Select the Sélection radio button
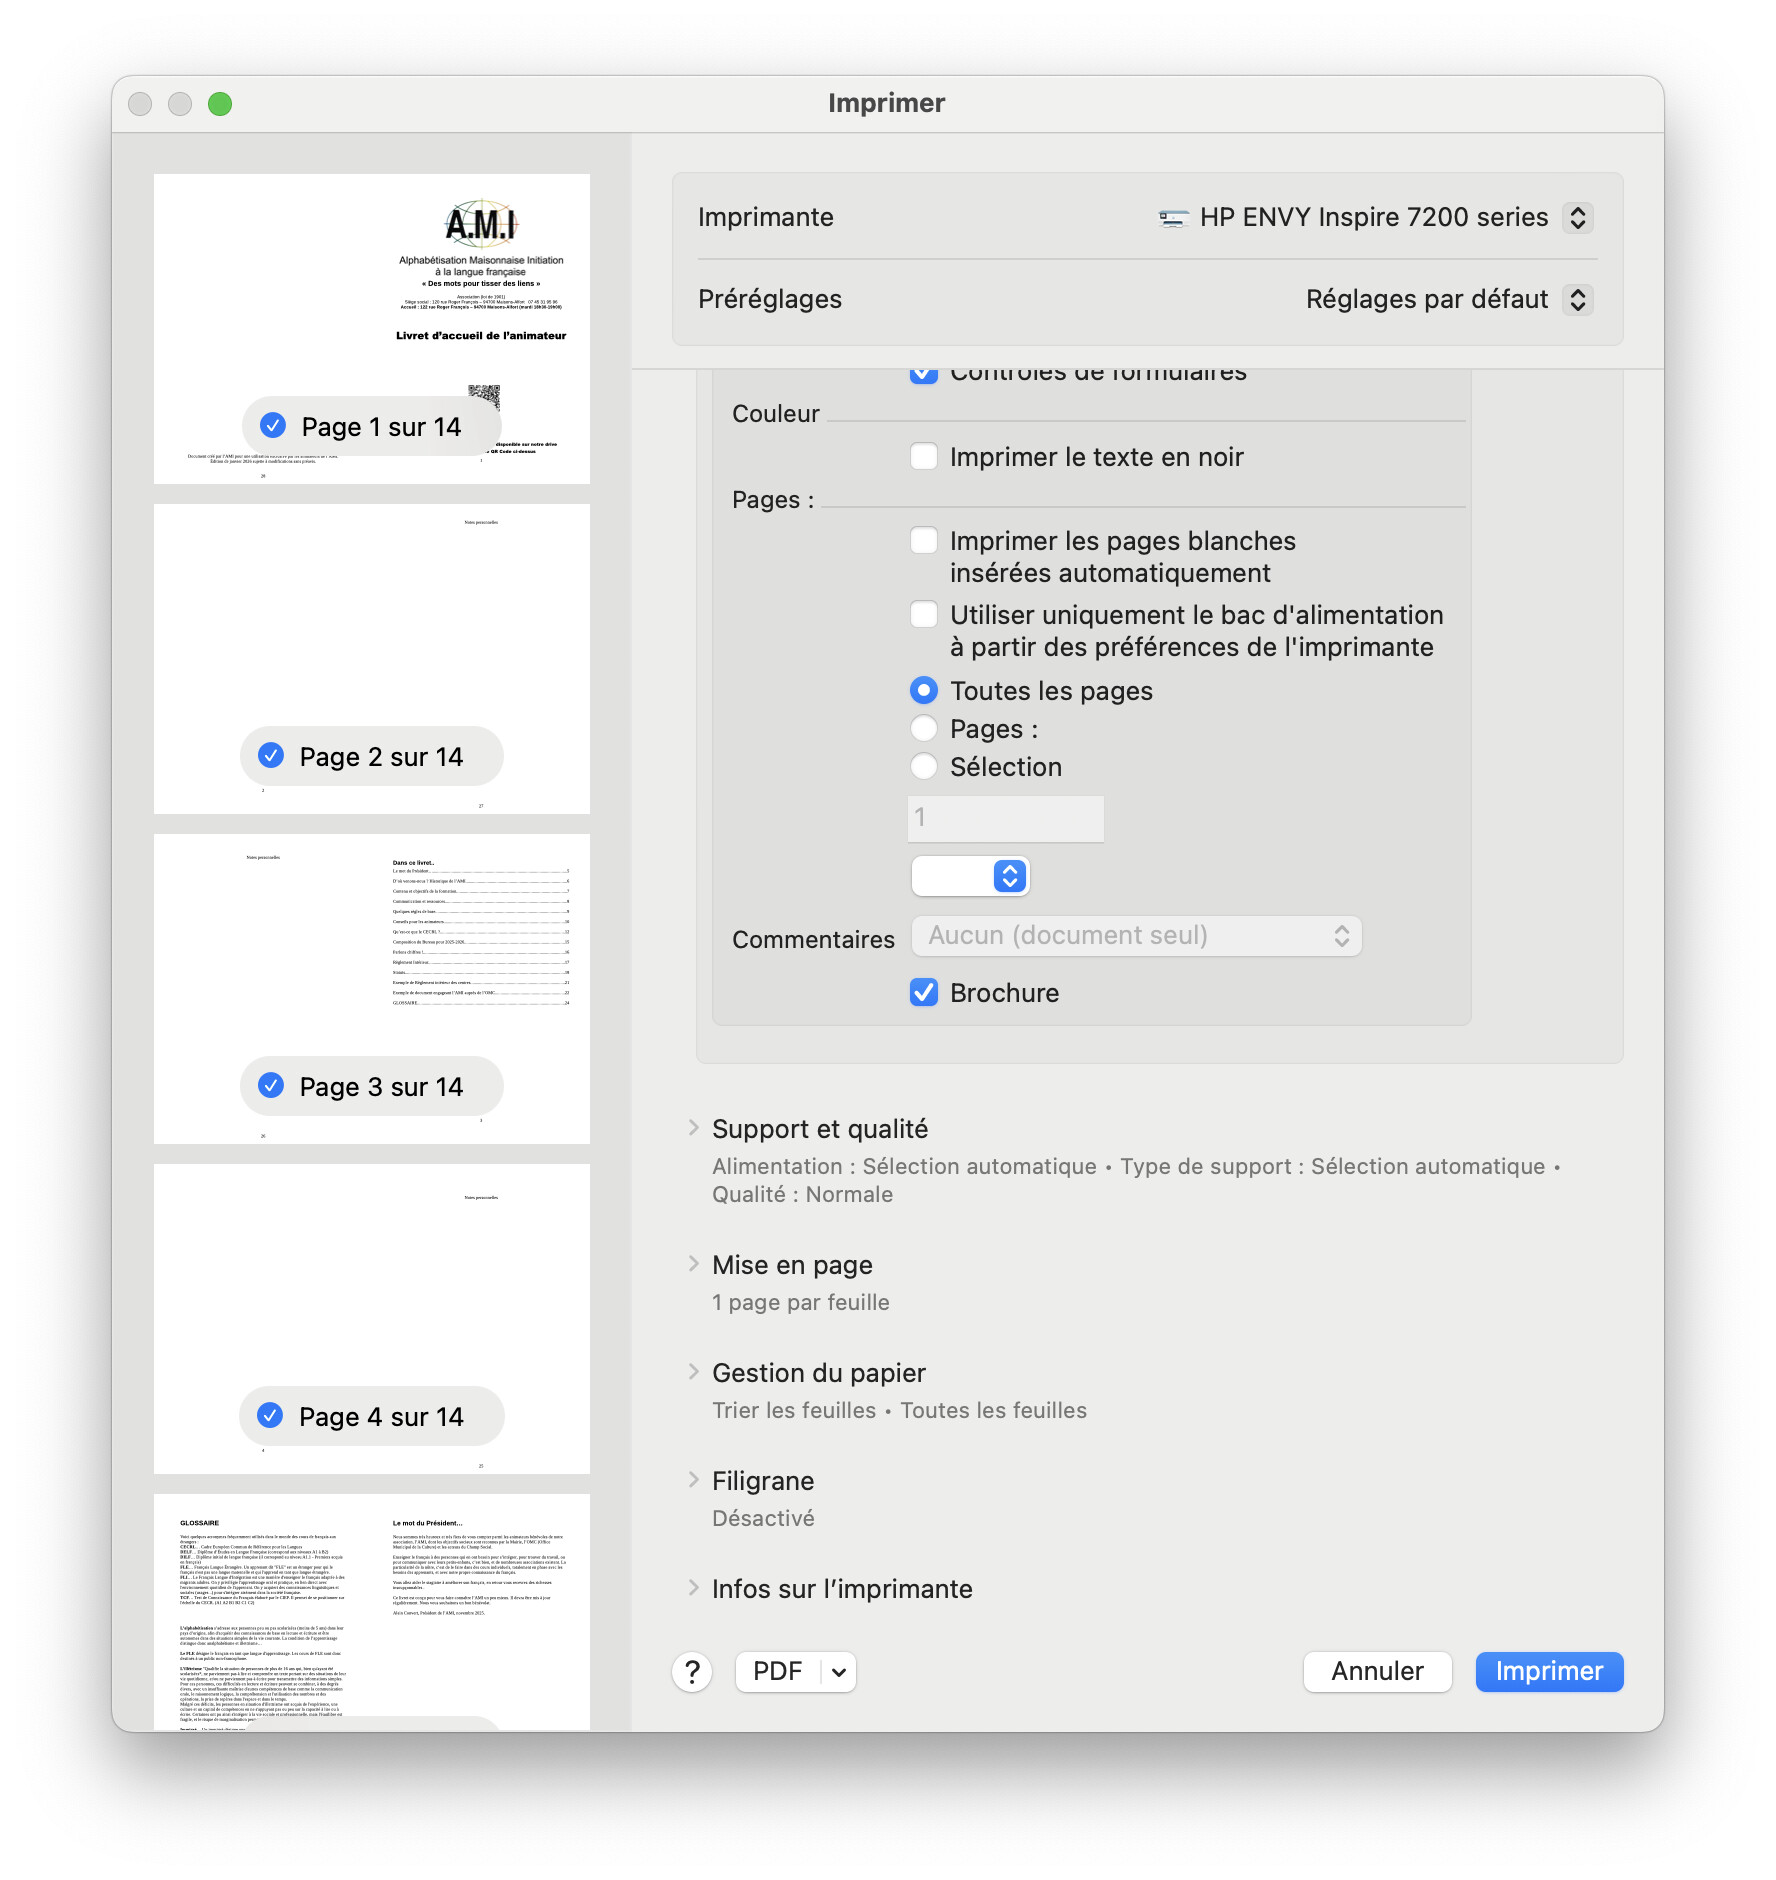The width and height of the screenshot is (1776, 1880). pos(924,767)
